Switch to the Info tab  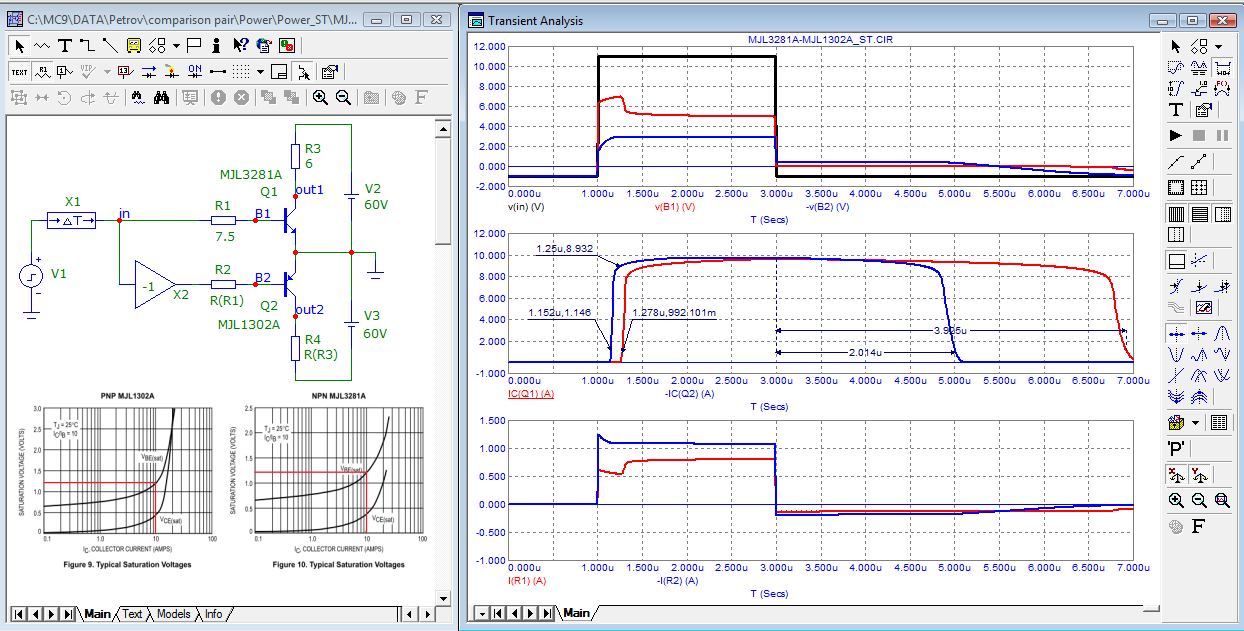click(213, 613)
